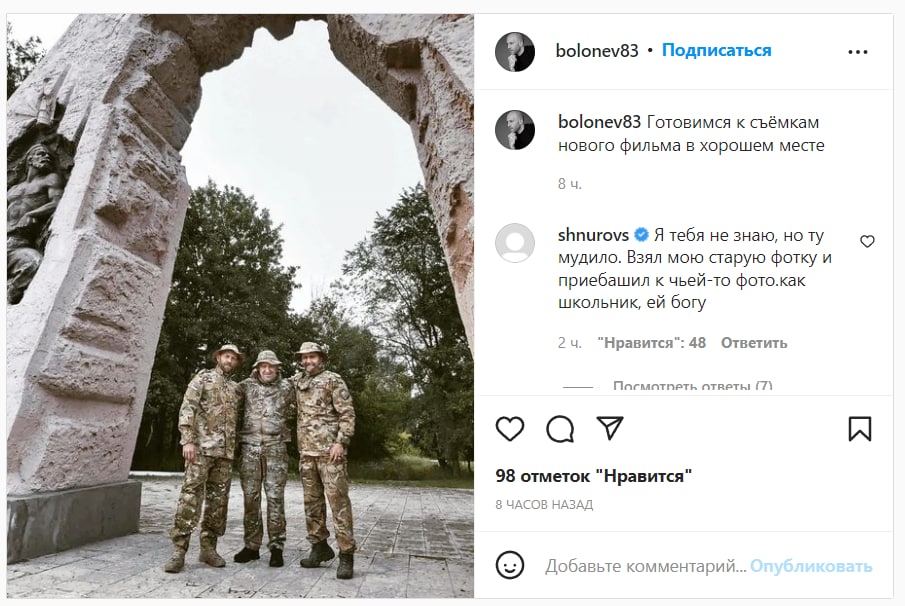Open the emoji smiley picker

coord(510,565)
